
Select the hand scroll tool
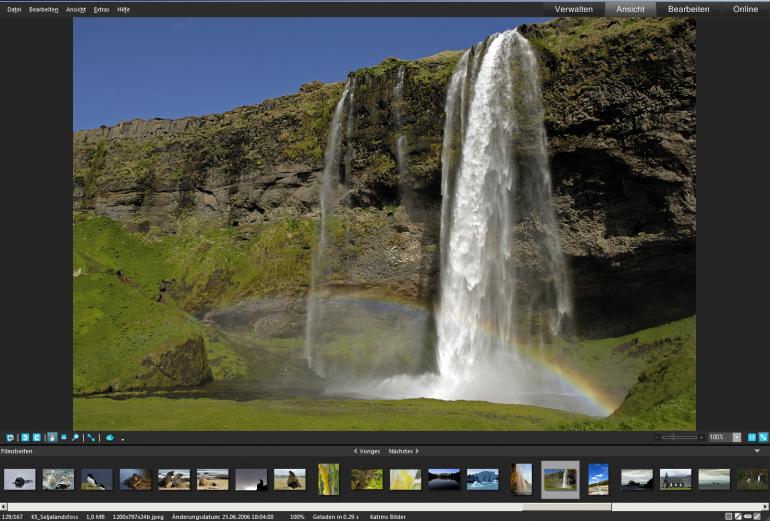click(x=52, y=437)
